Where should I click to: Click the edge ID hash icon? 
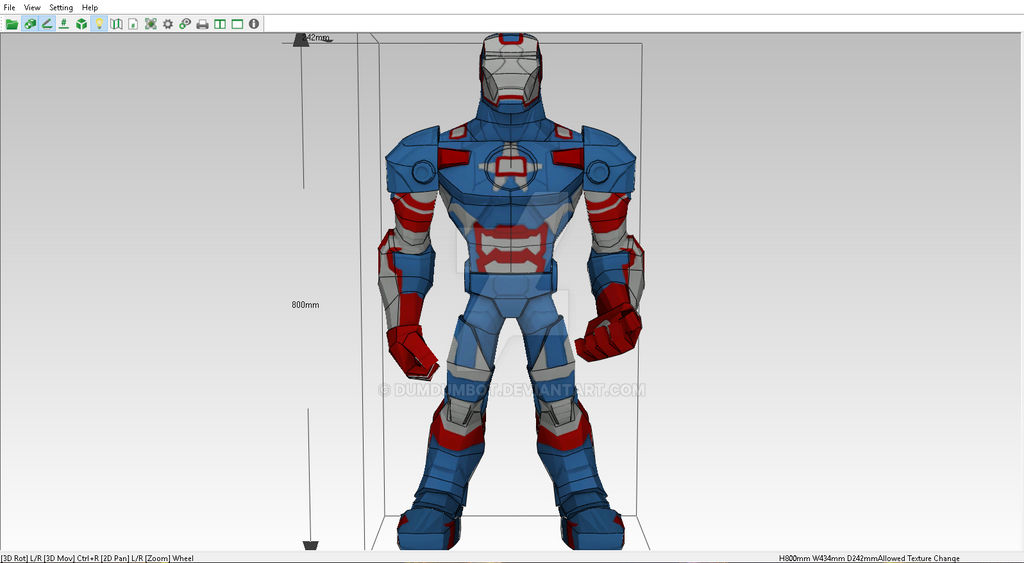click(x=64, y=24)
